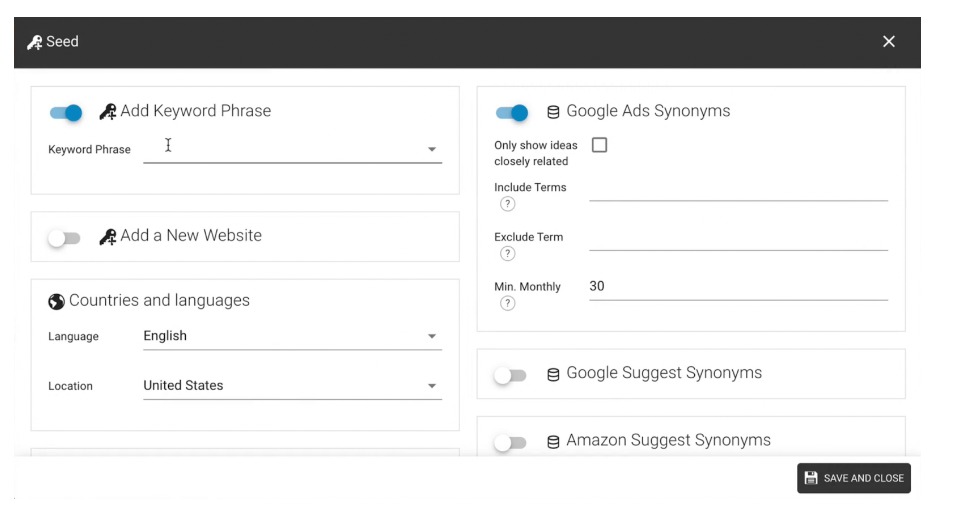
Task: Open the Location dropdown showing United States
Action: [431, 386]
